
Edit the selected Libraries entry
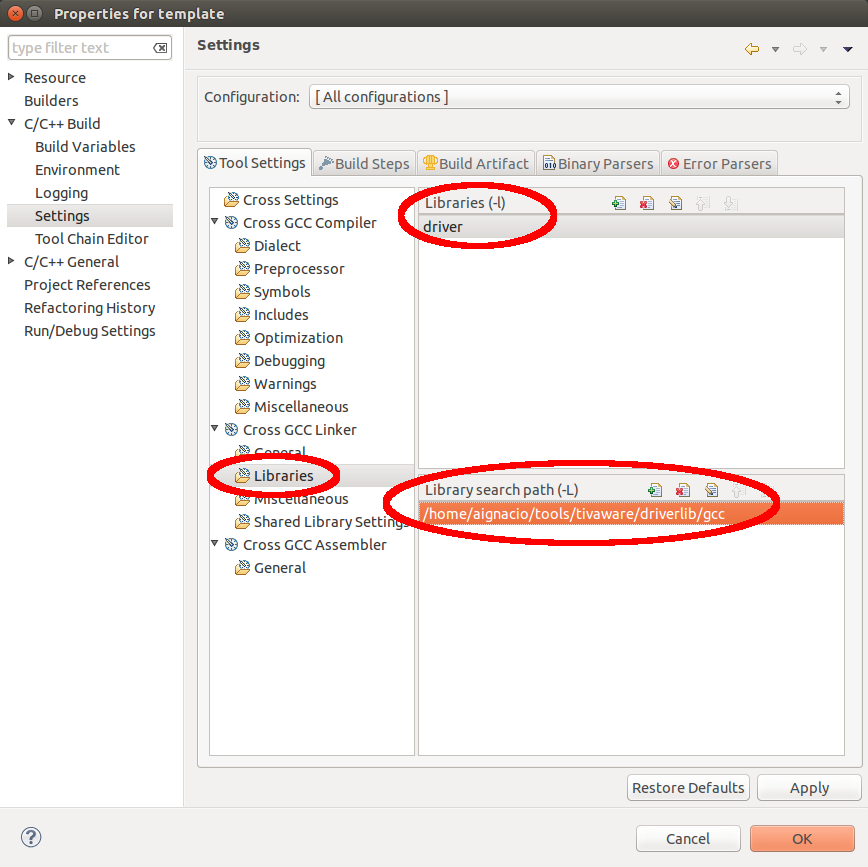pyautogui.click(x=675, y=202)
